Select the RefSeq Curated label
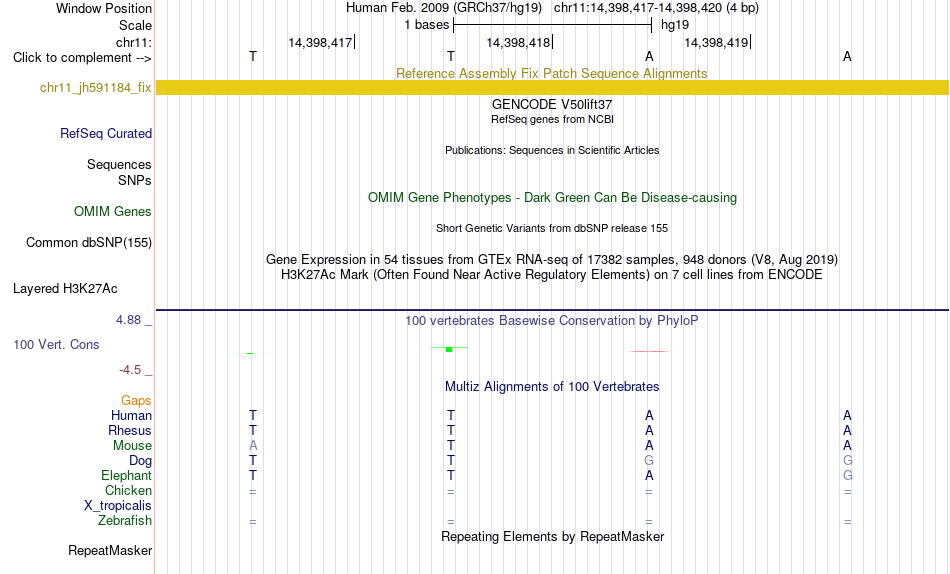Screen dimensions: 950x574 click(105, 133)
